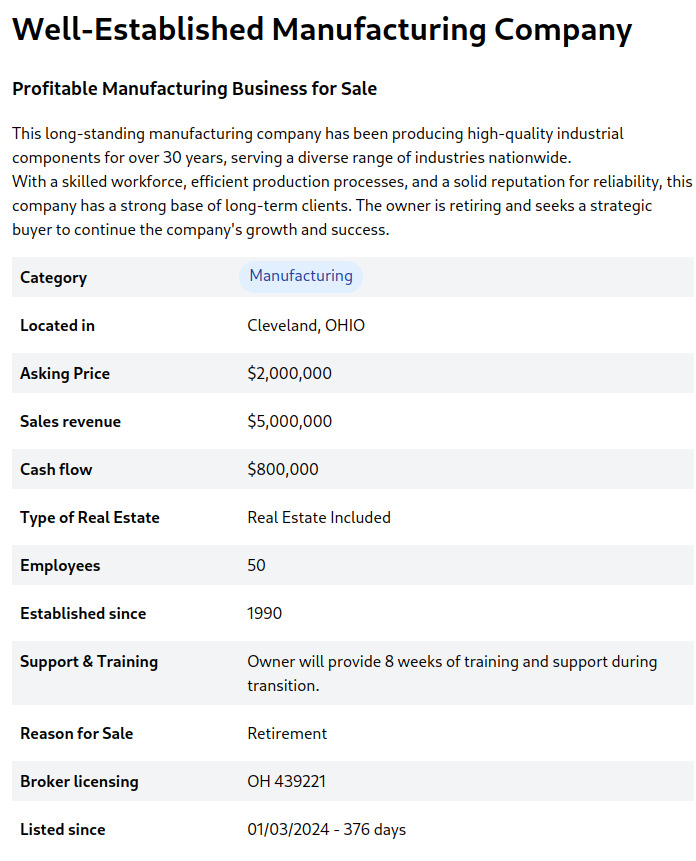Select the Category row label
This screenshot has height=861, width=696.
53,278
